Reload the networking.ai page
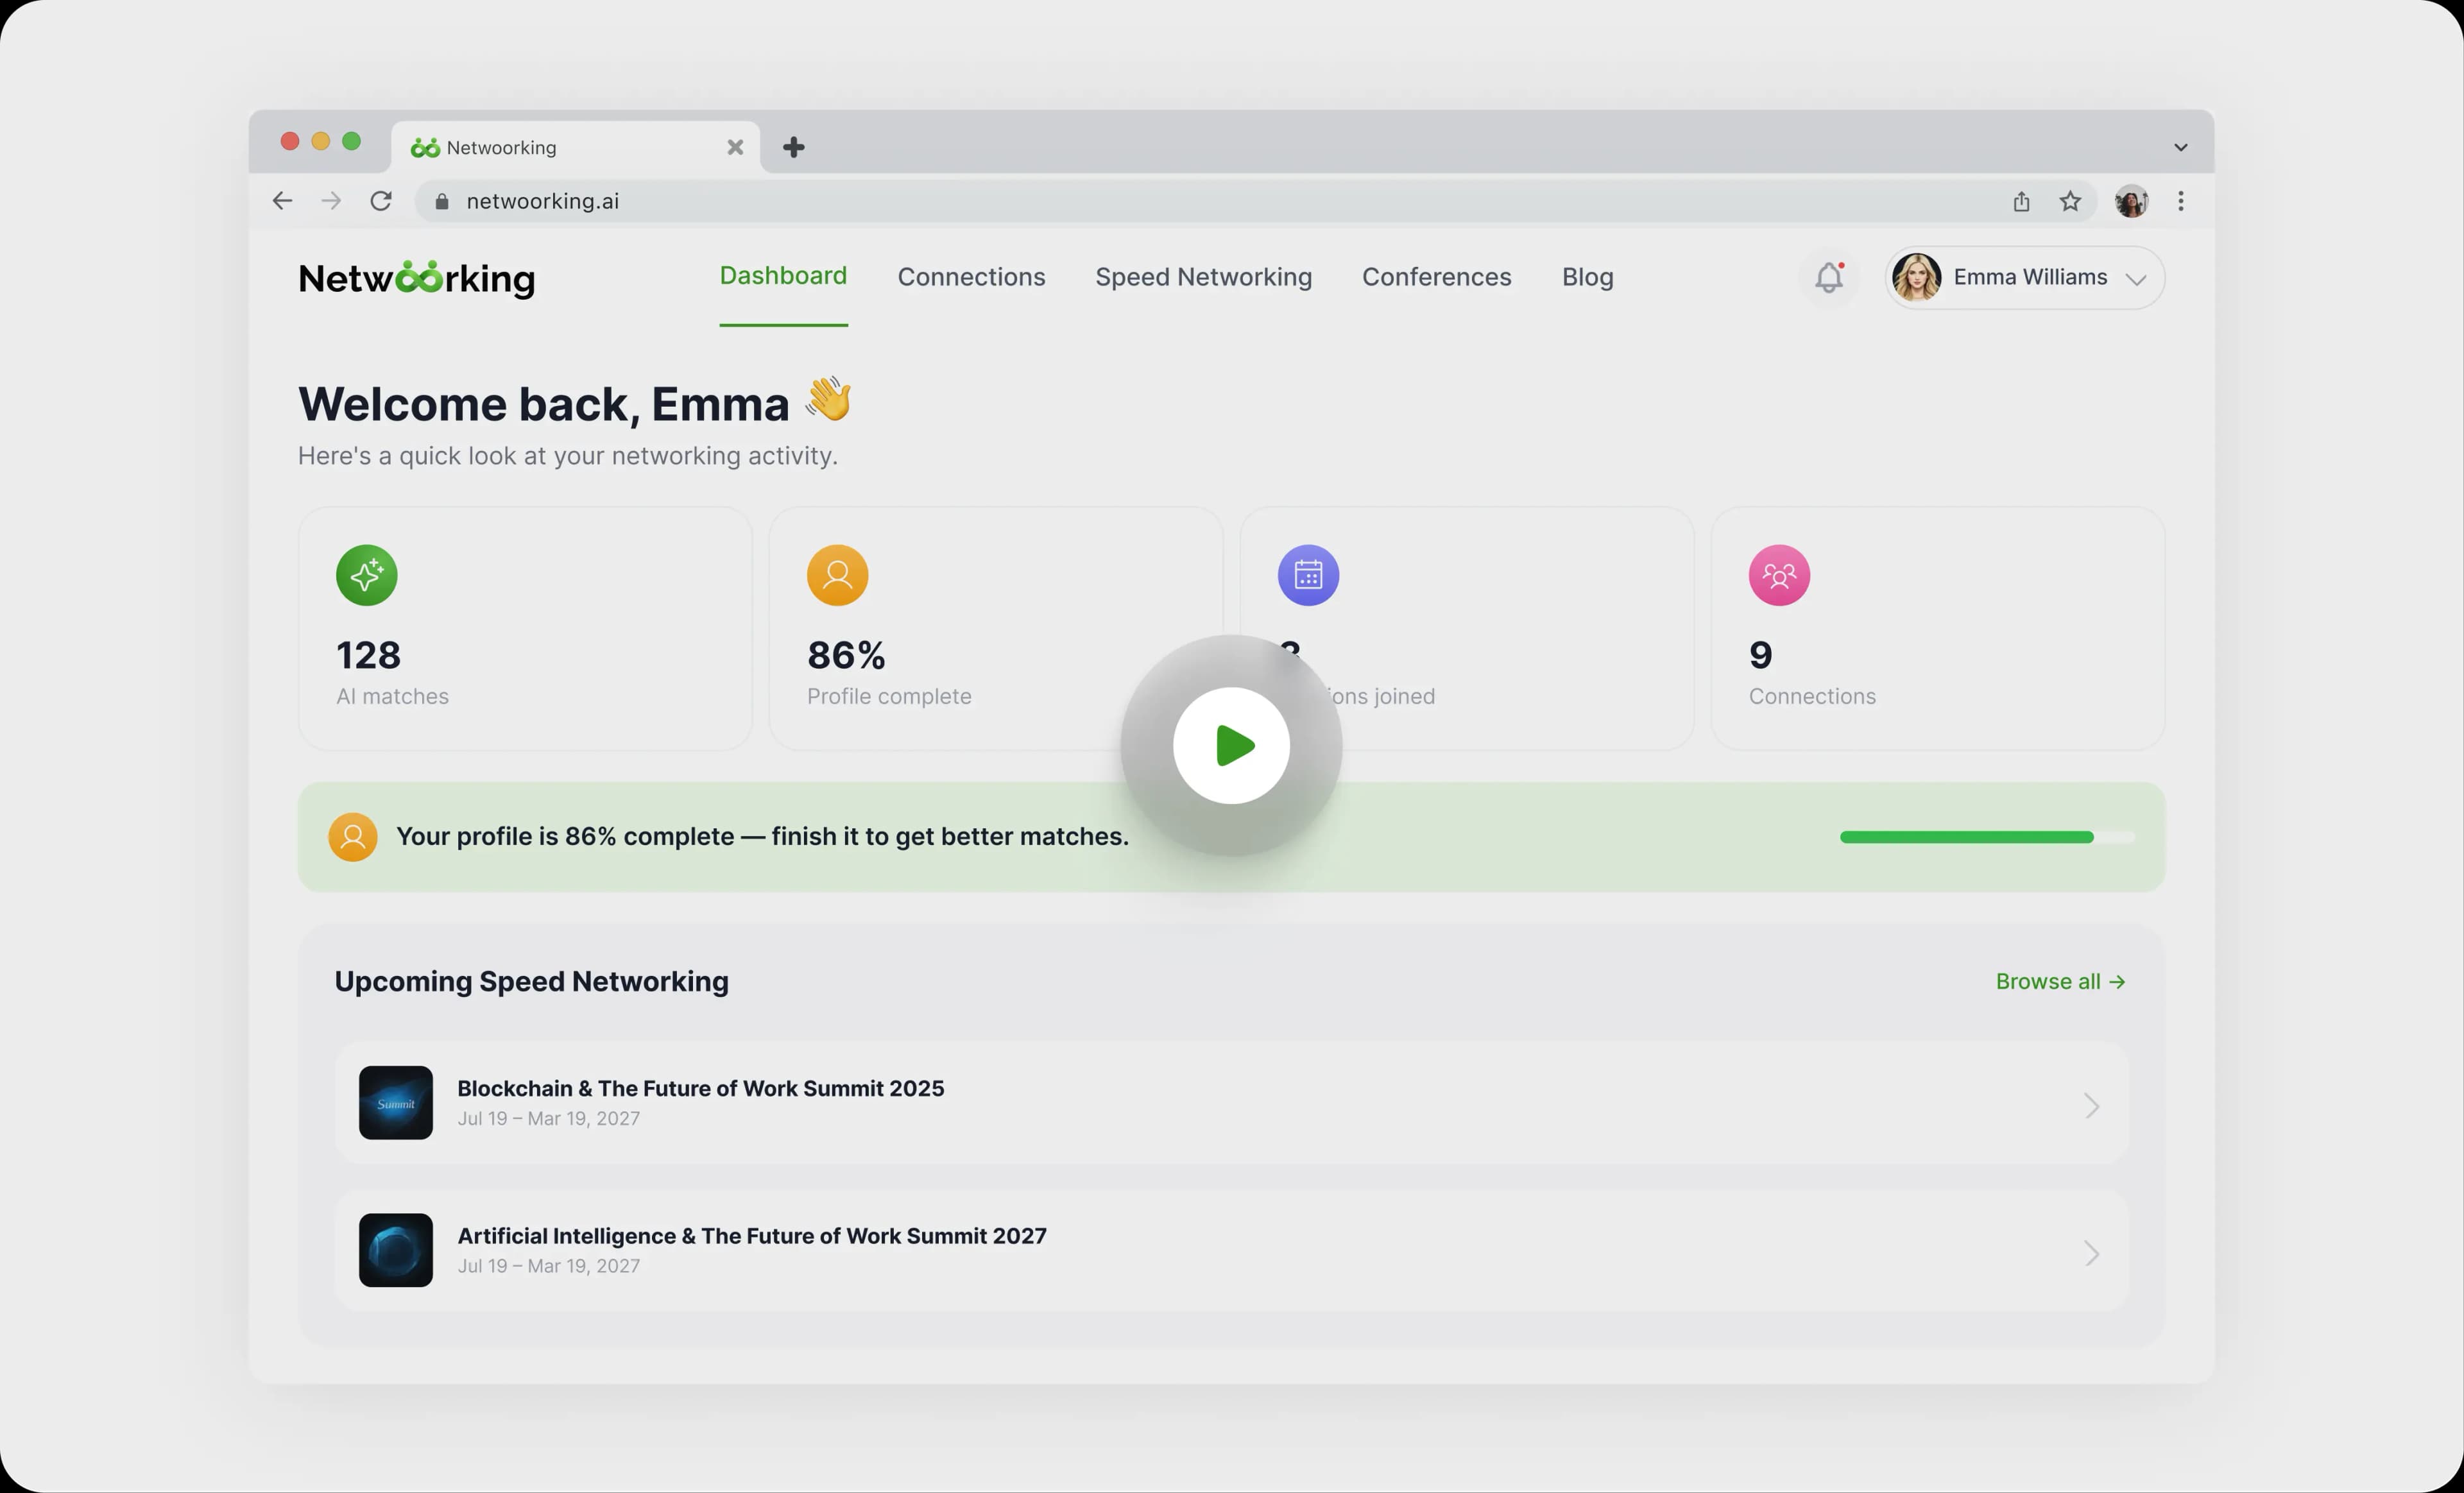 [x=381, y=201]
